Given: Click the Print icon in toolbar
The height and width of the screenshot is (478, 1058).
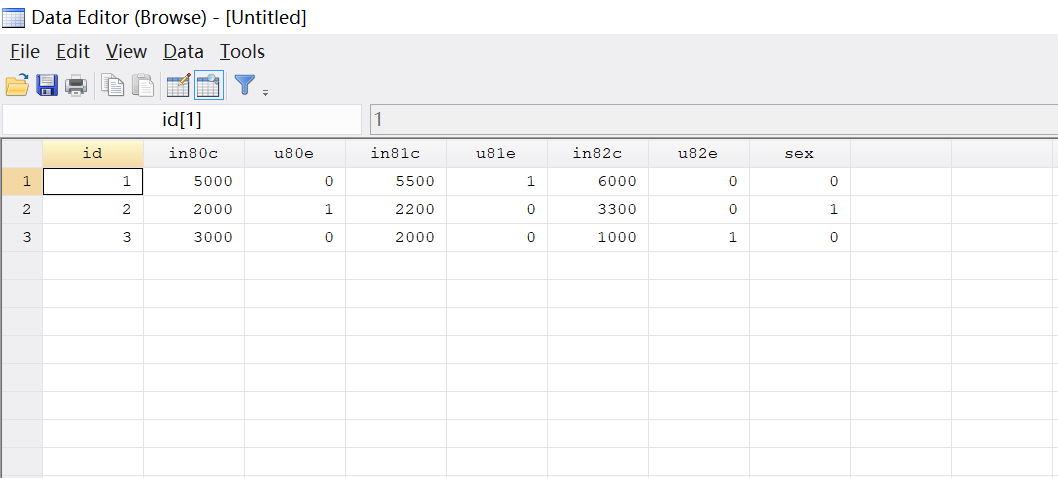Looking at the screenshot, I should [76, 86].
